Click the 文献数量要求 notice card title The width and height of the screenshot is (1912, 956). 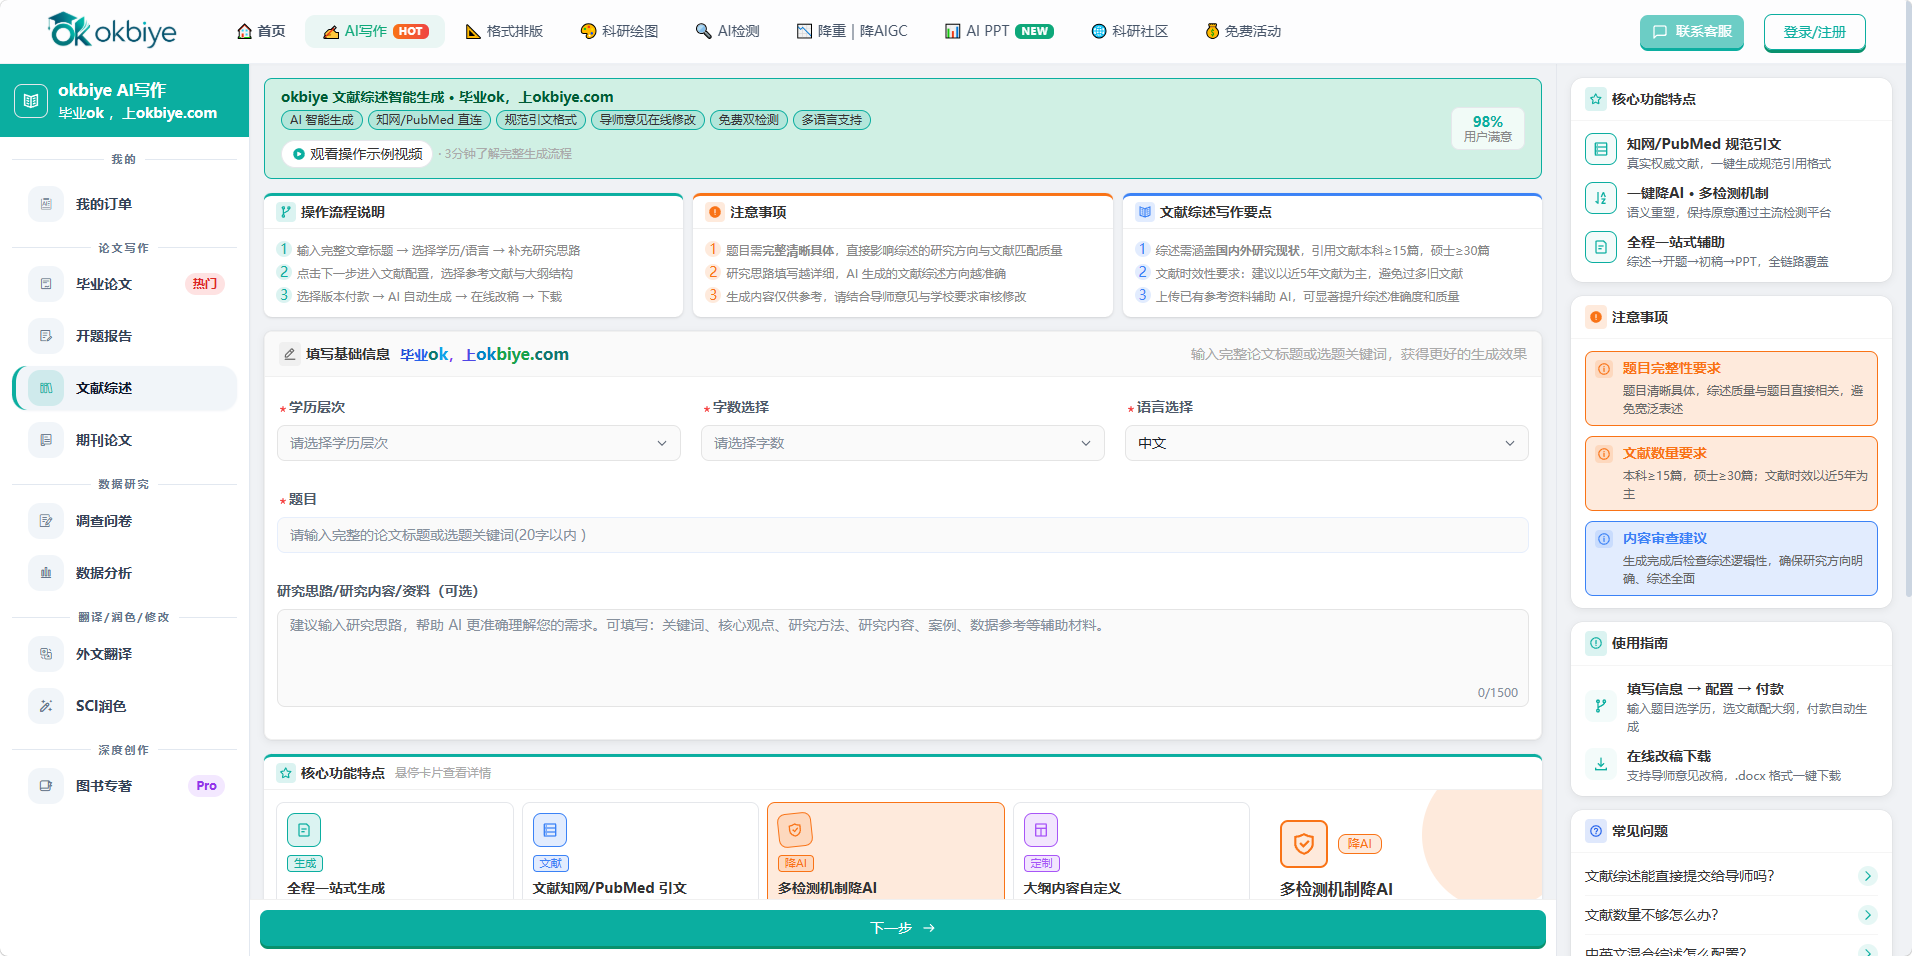(1664, 454)
